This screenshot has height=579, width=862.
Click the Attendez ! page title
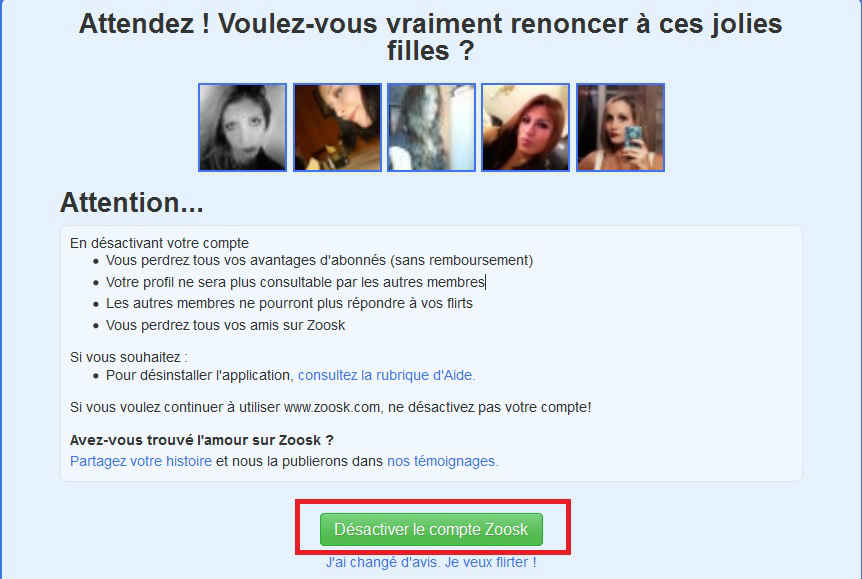(x=430, y=37)
